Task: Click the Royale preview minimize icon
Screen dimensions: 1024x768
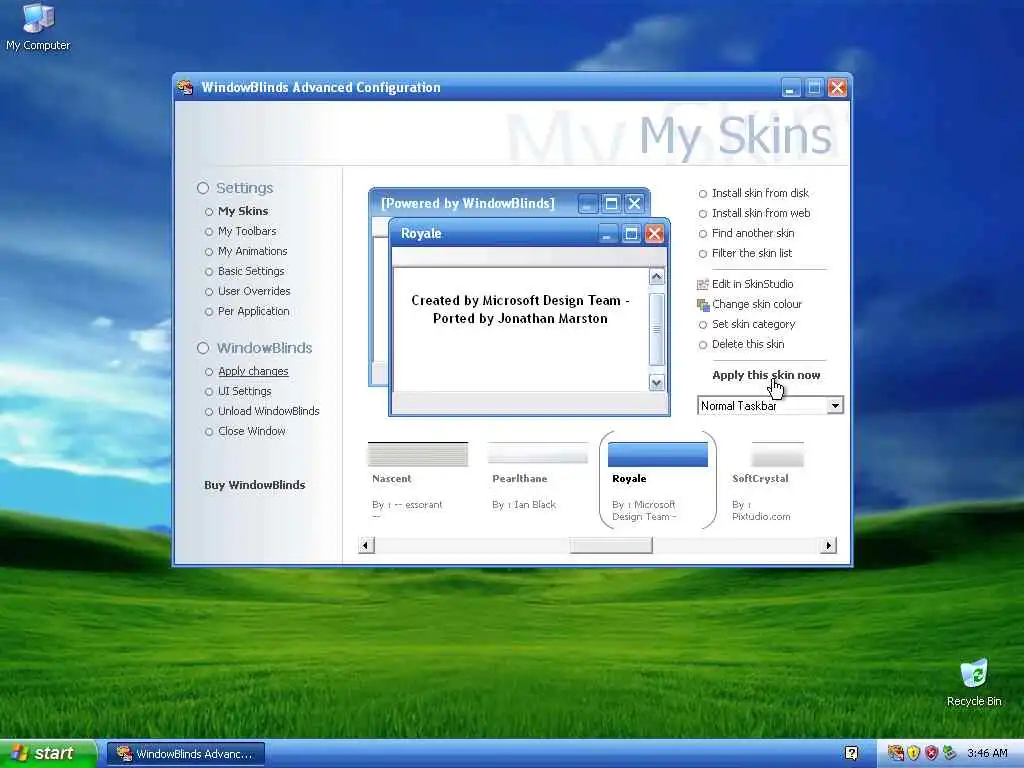Action: [607, 234]
